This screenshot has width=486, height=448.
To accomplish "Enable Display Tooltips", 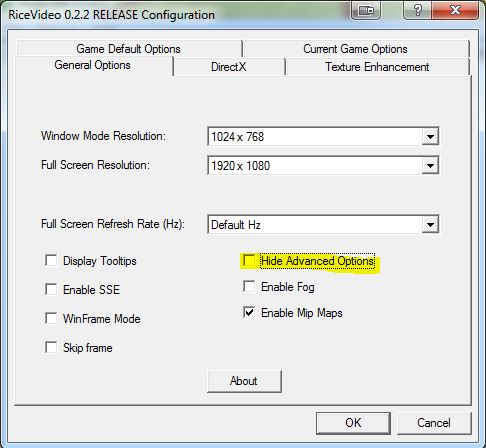I will [51, 260].
